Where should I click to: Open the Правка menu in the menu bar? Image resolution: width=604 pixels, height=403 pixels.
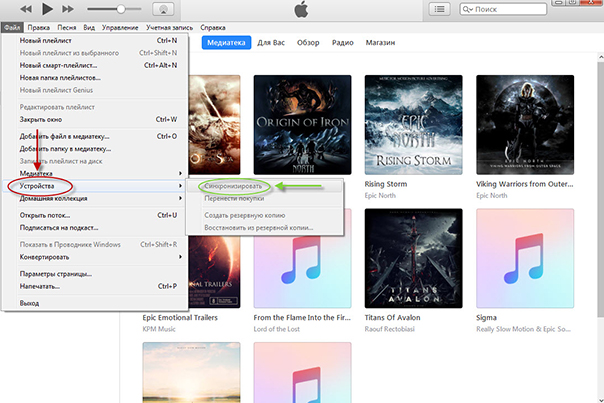click(40, 26)
